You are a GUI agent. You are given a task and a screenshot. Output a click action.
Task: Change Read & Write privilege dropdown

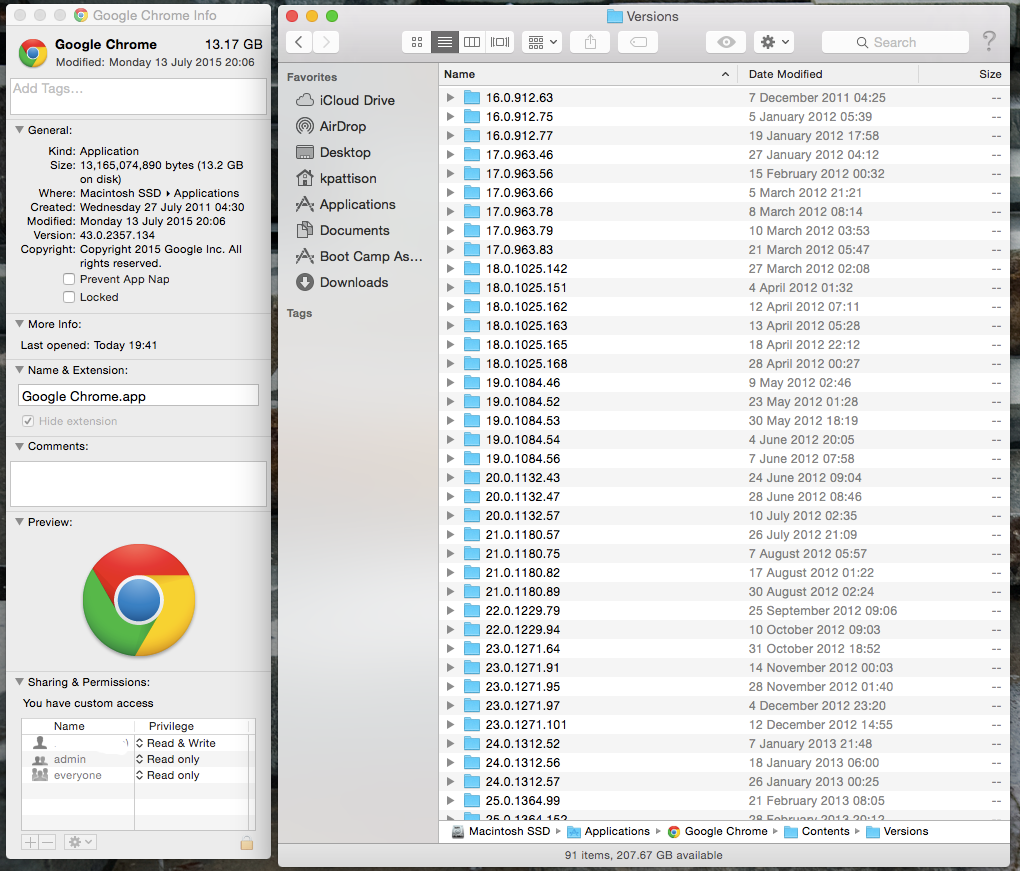tap(176, 743)
